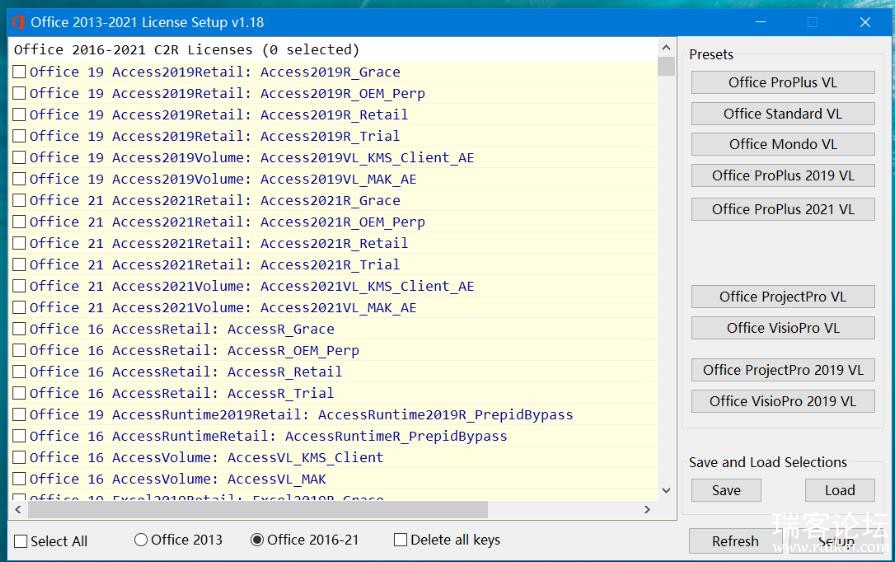Check Access2019R_Grace license checkbox
Image resolution: width=895 pixels, height=562 pixels.
(19, 72)
